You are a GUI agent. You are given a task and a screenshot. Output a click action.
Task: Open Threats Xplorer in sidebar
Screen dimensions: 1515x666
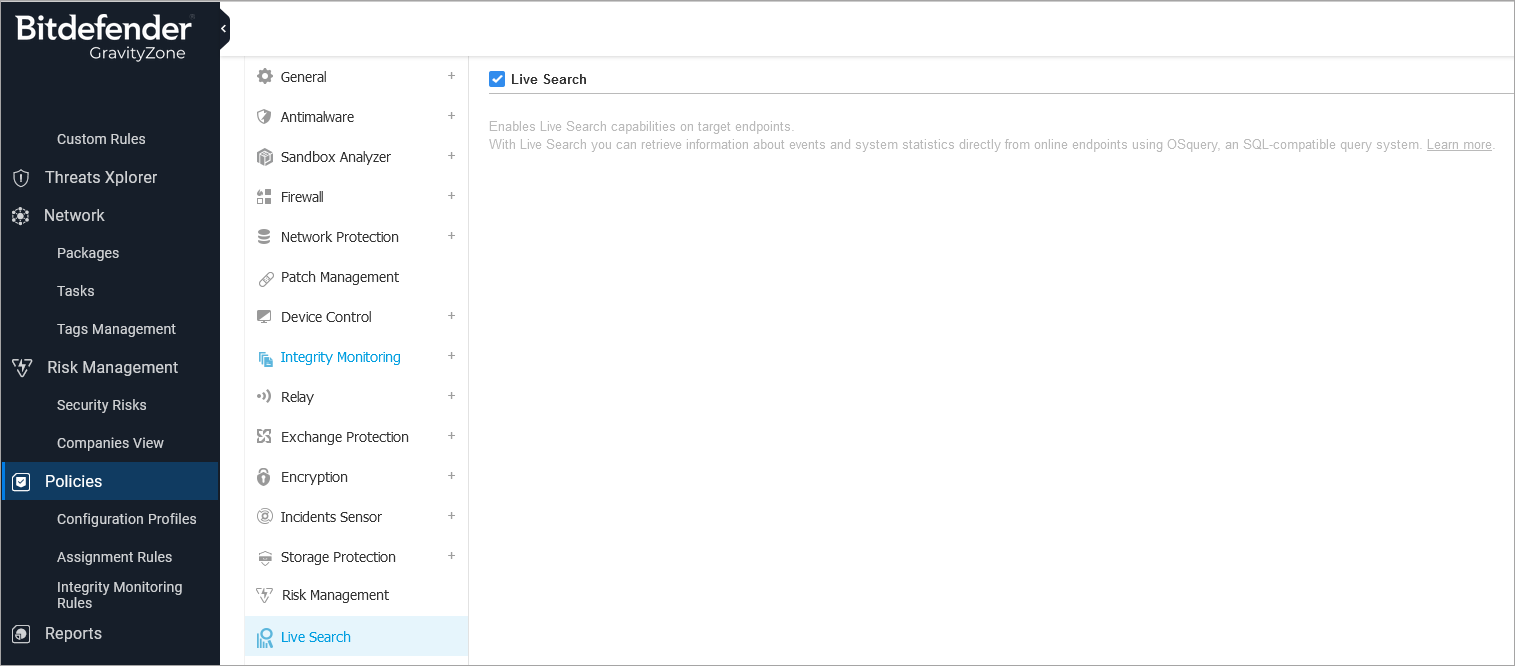click(101, 177)
